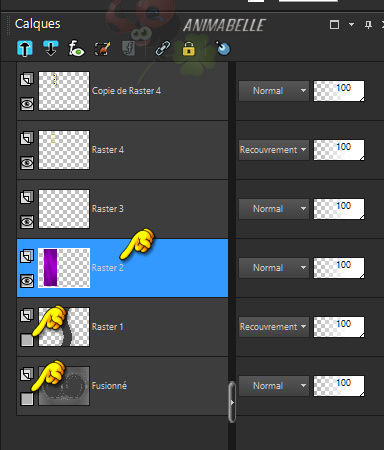
Task: Select the Raster 3 layer by name
Action: 108,209
